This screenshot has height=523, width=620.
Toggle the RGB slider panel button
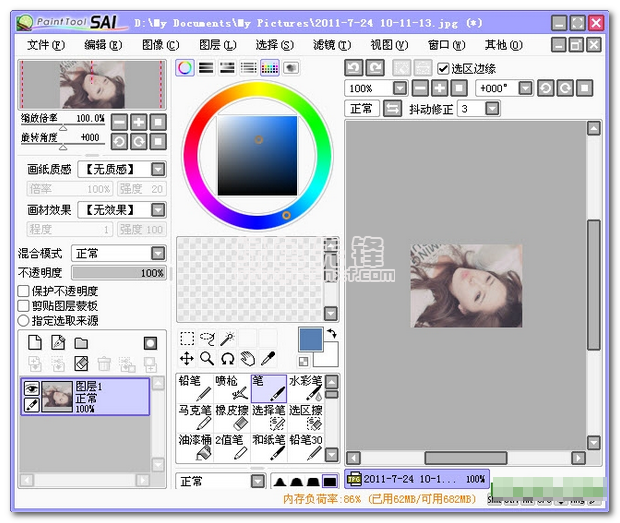point(206,68)
